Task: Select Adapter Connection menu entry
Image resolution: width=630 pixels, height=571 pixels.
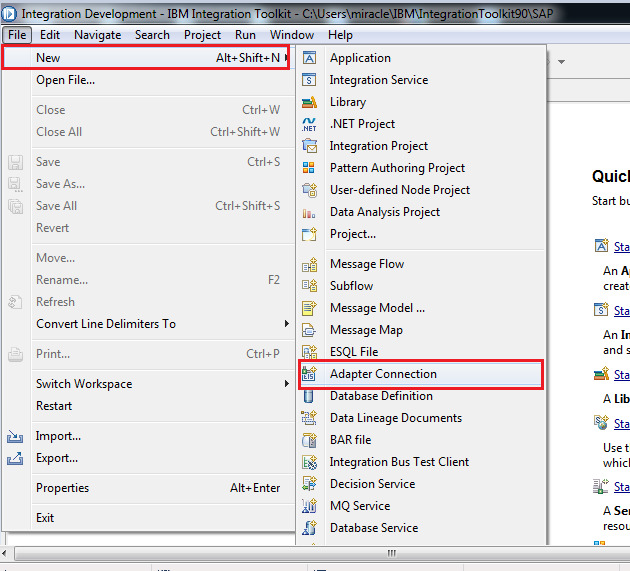Action: pos(421,374)
